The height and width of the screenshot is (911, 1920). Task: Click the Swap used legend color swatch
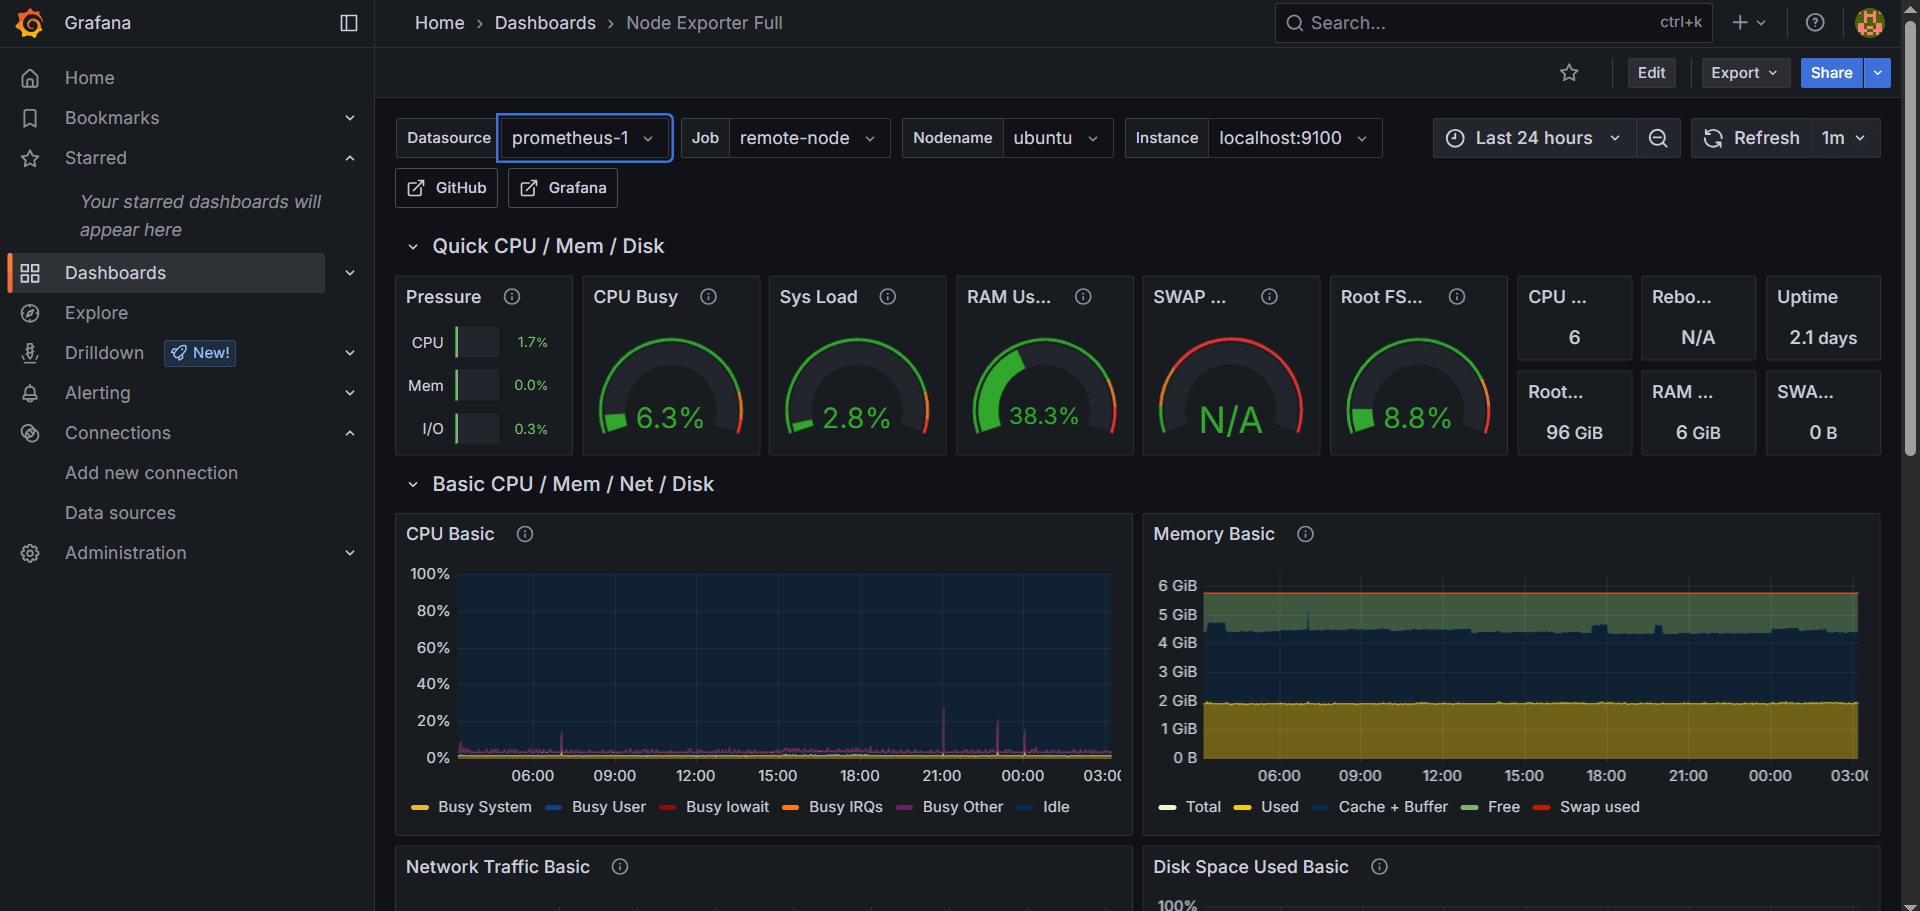click(1541, 807)
